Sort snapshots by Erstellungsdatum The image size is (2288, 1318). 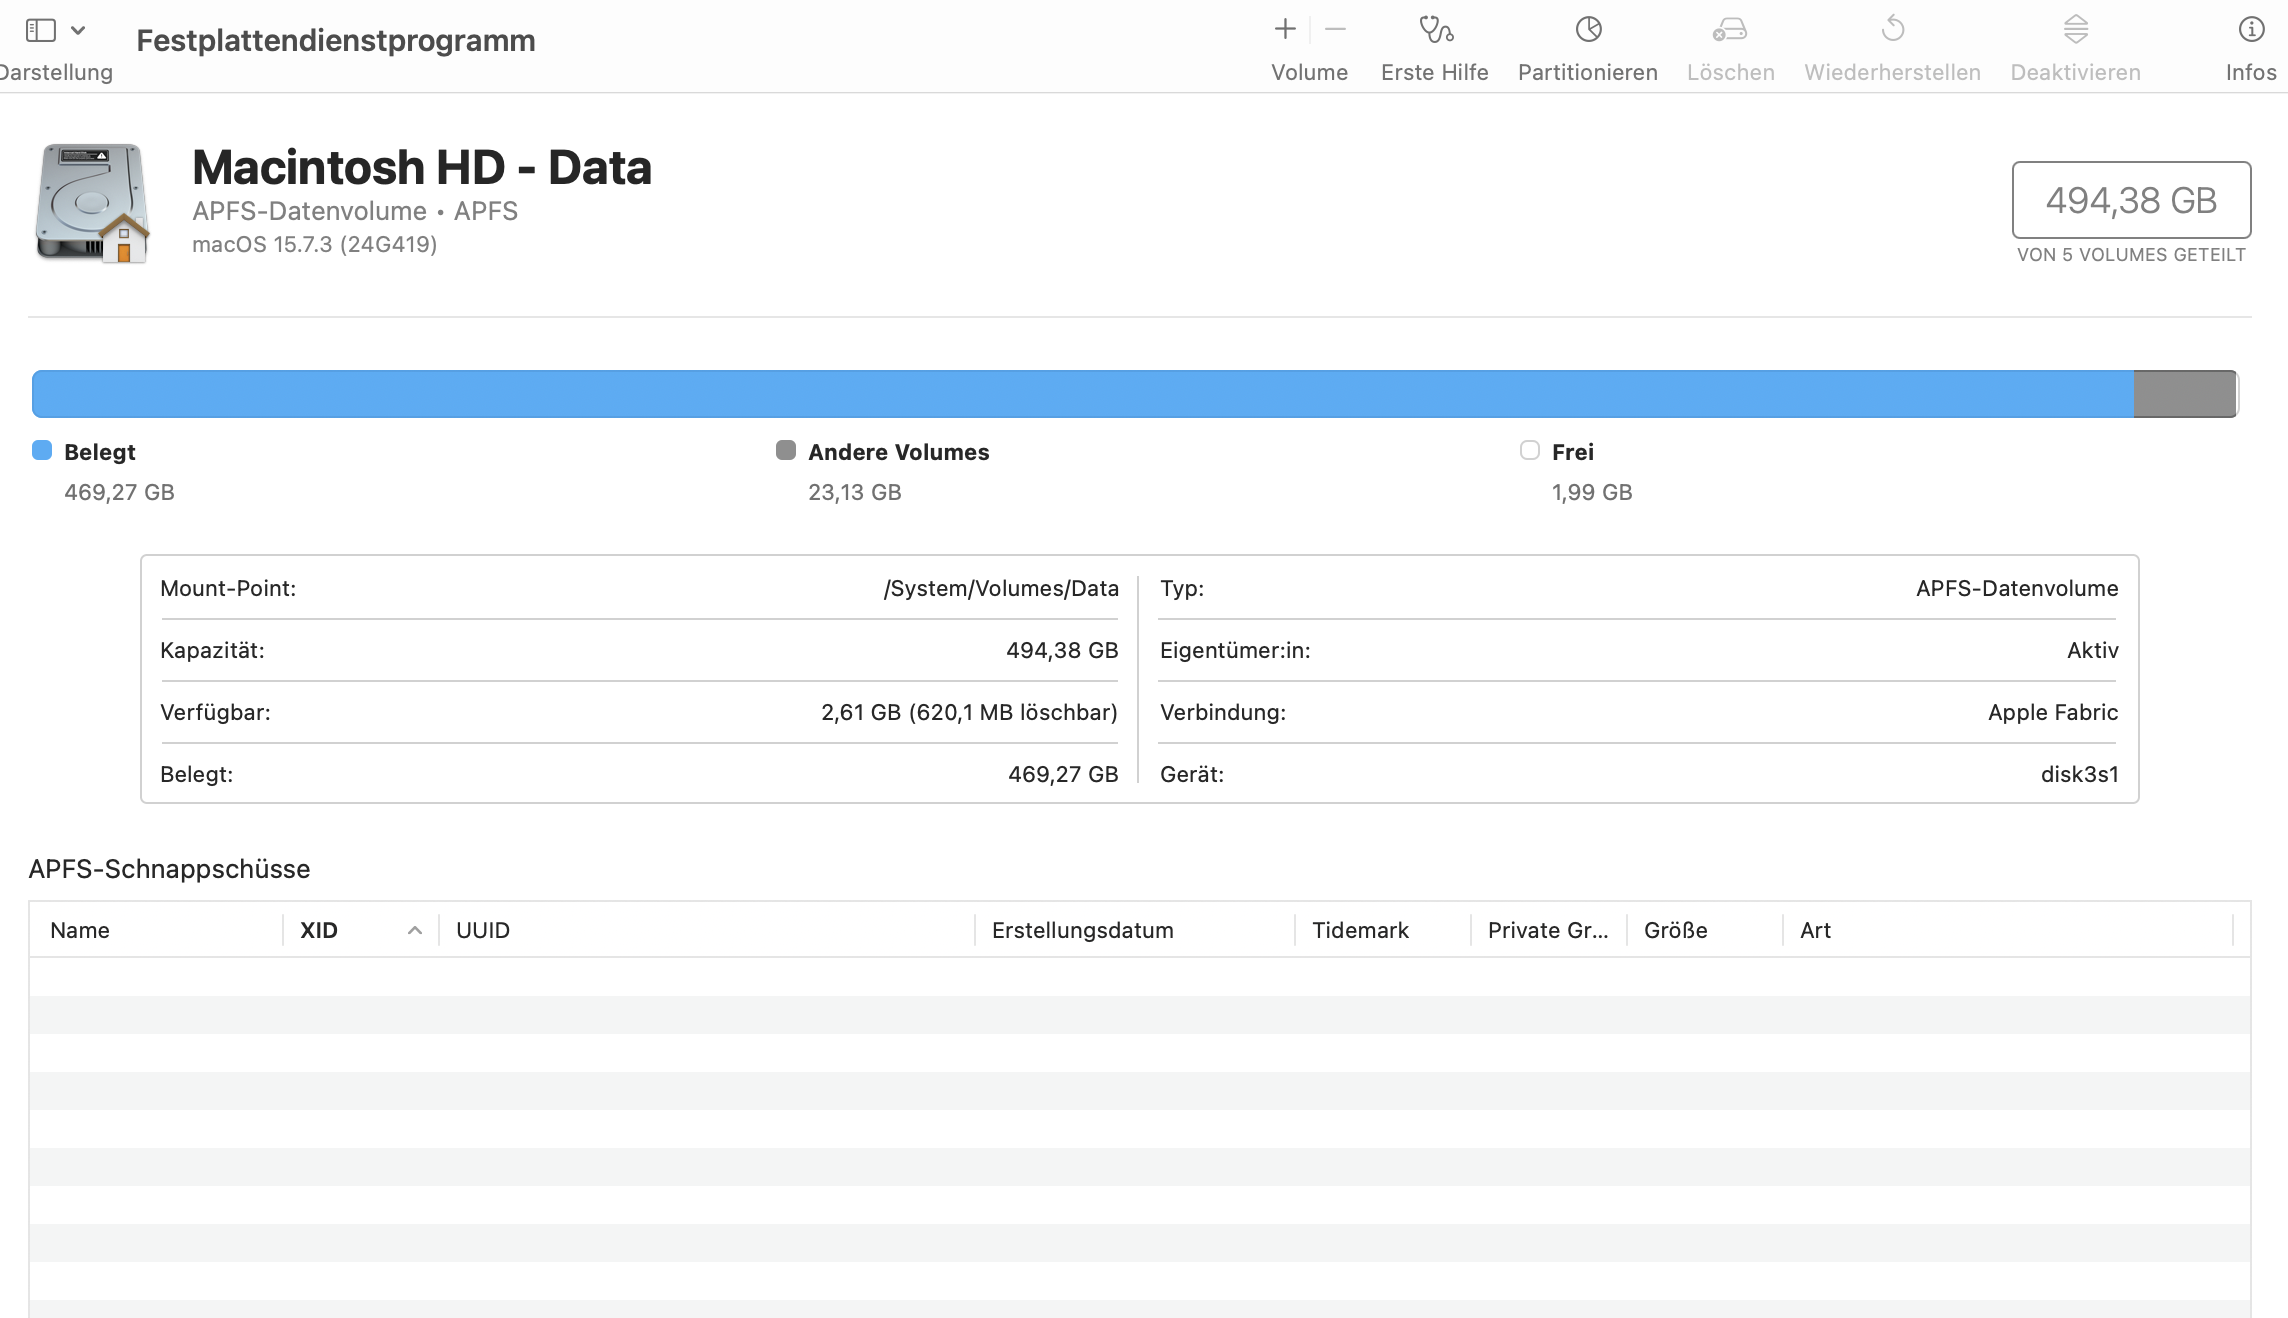1082,931
